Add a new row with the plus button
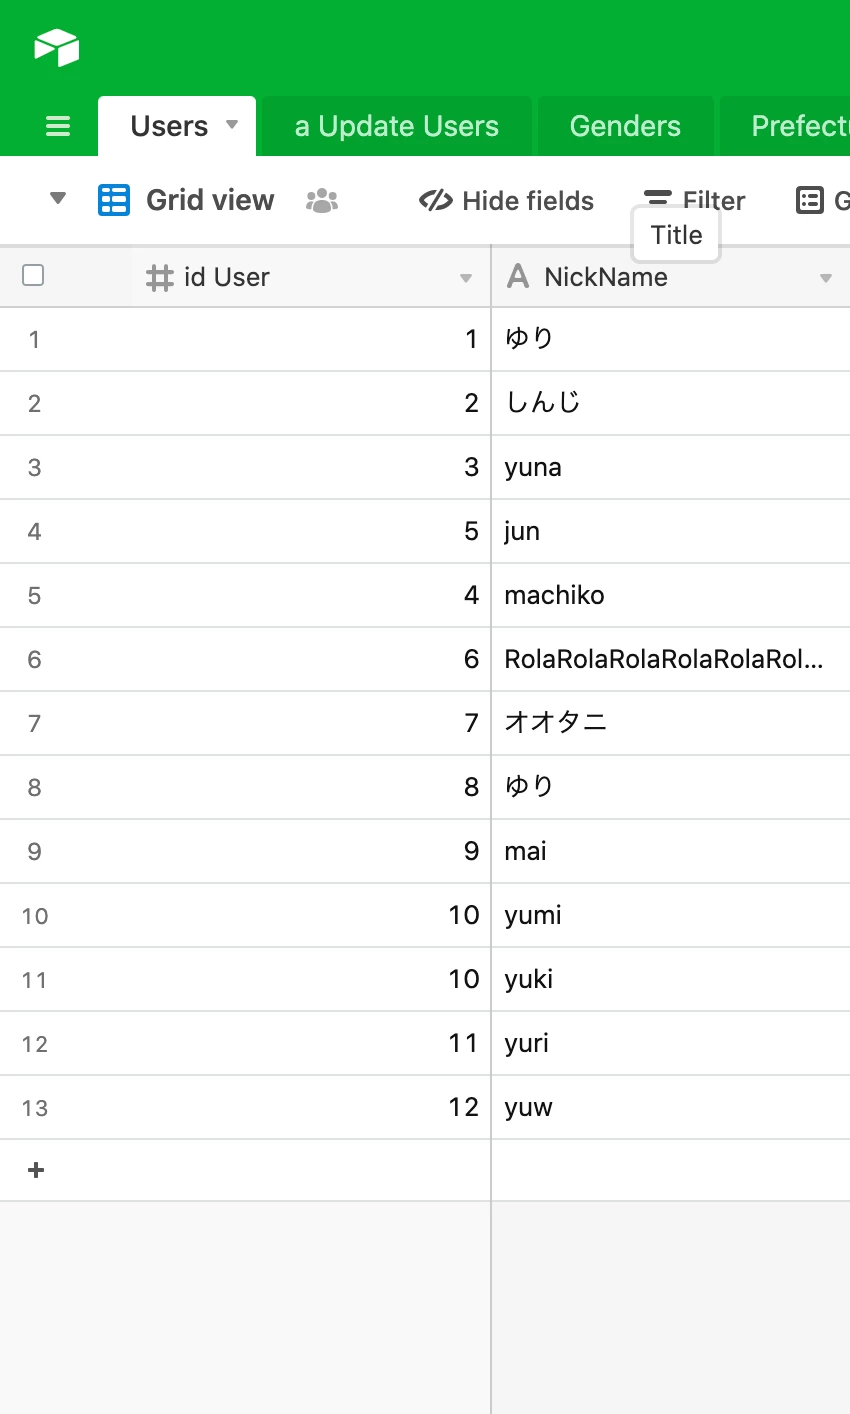 (36, 1170)
